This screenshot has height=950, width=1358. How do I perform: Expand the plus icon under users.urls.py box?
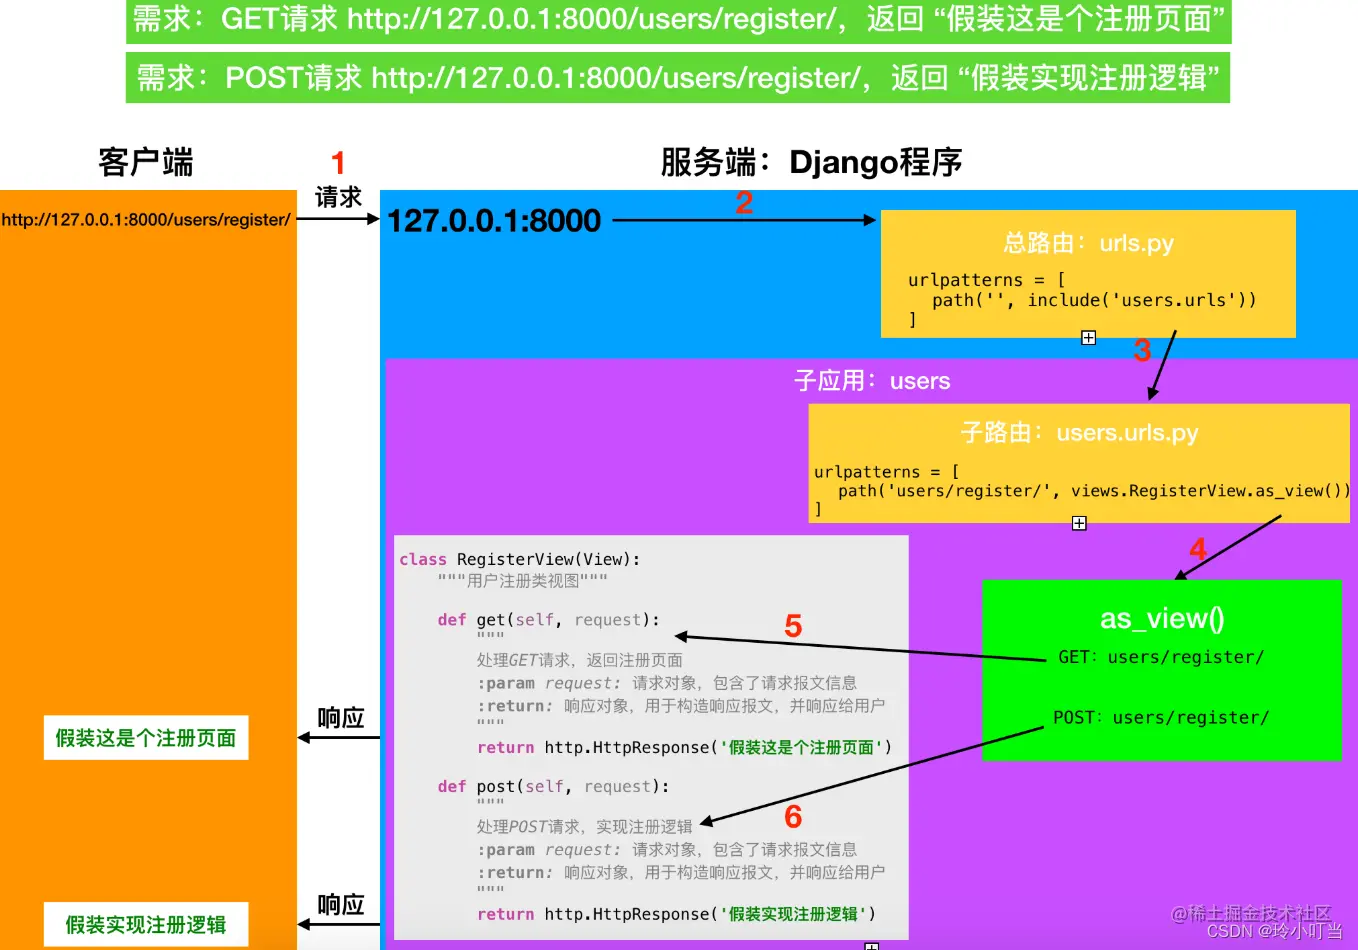tap(1080, 523)
